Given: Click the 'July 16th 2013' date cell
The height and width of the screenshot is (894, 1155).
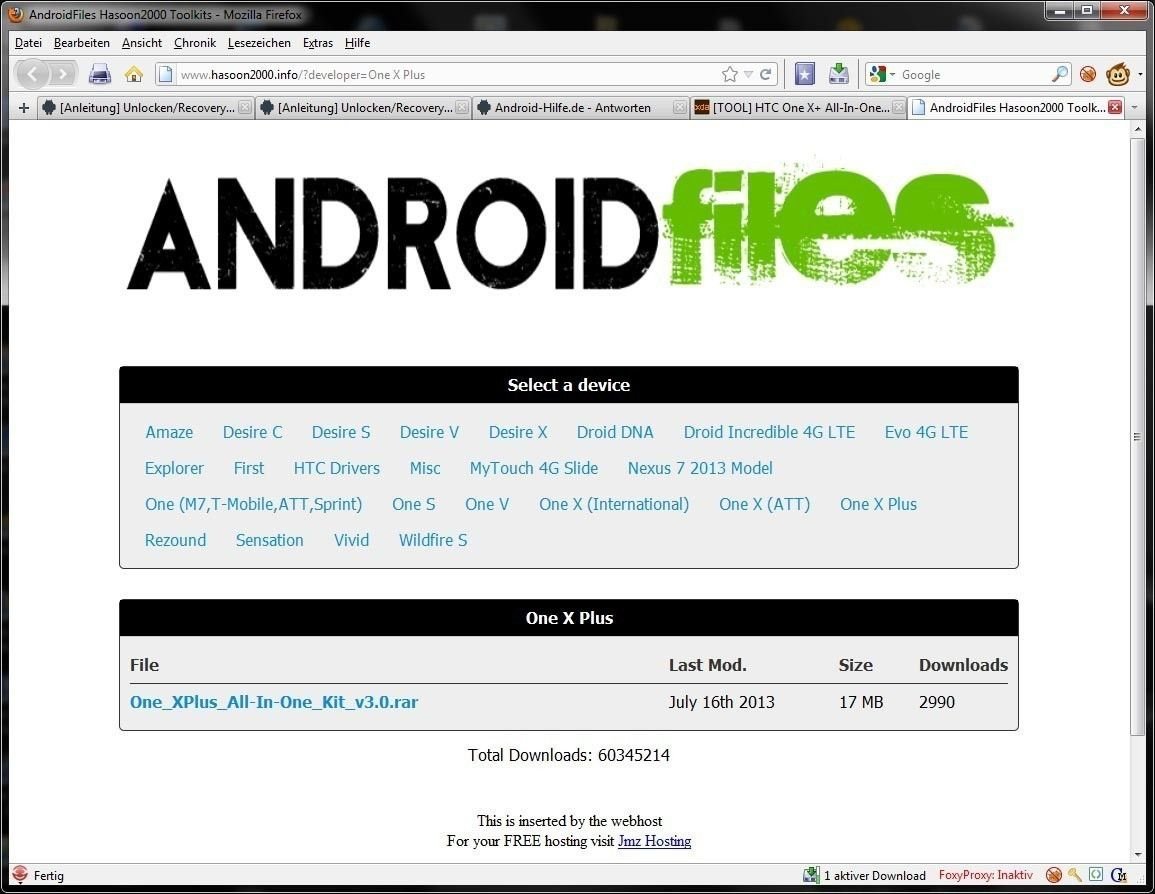Looking at the screenshot, I should (721, 702).
